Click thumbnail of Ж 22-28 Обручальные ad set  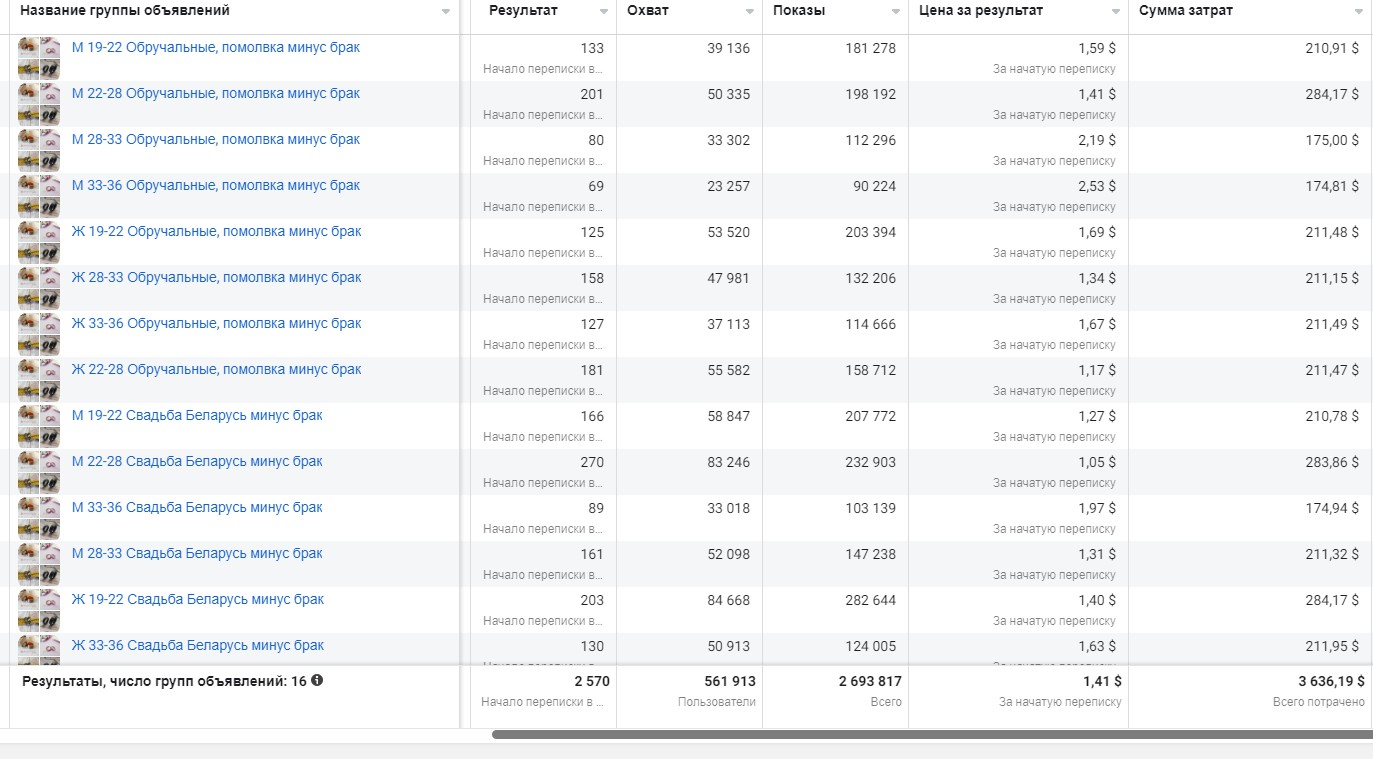click(x=39, y=380)
